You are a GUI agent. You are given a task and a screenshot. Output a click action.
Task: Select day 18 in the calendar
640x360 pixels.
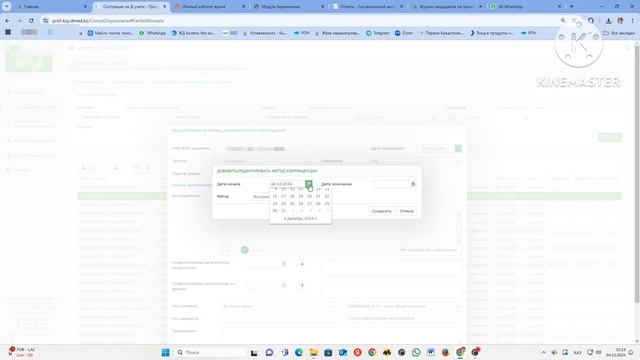point(292,196)
